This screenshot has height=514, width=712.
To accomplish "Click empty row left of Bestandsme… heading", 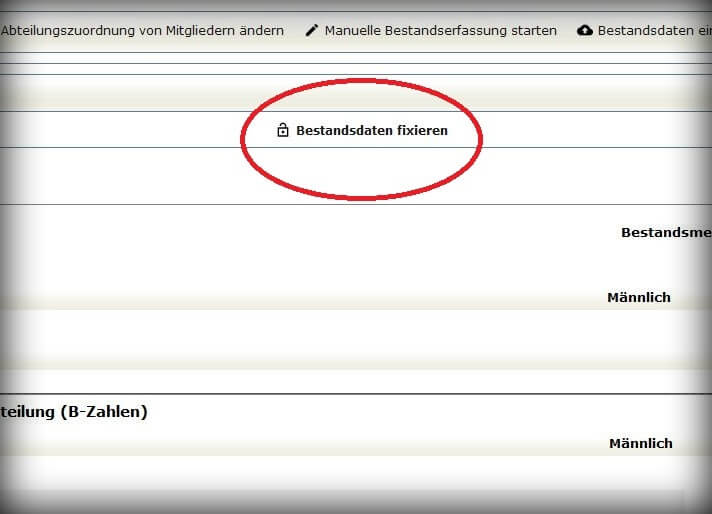I will coord(300,232).
